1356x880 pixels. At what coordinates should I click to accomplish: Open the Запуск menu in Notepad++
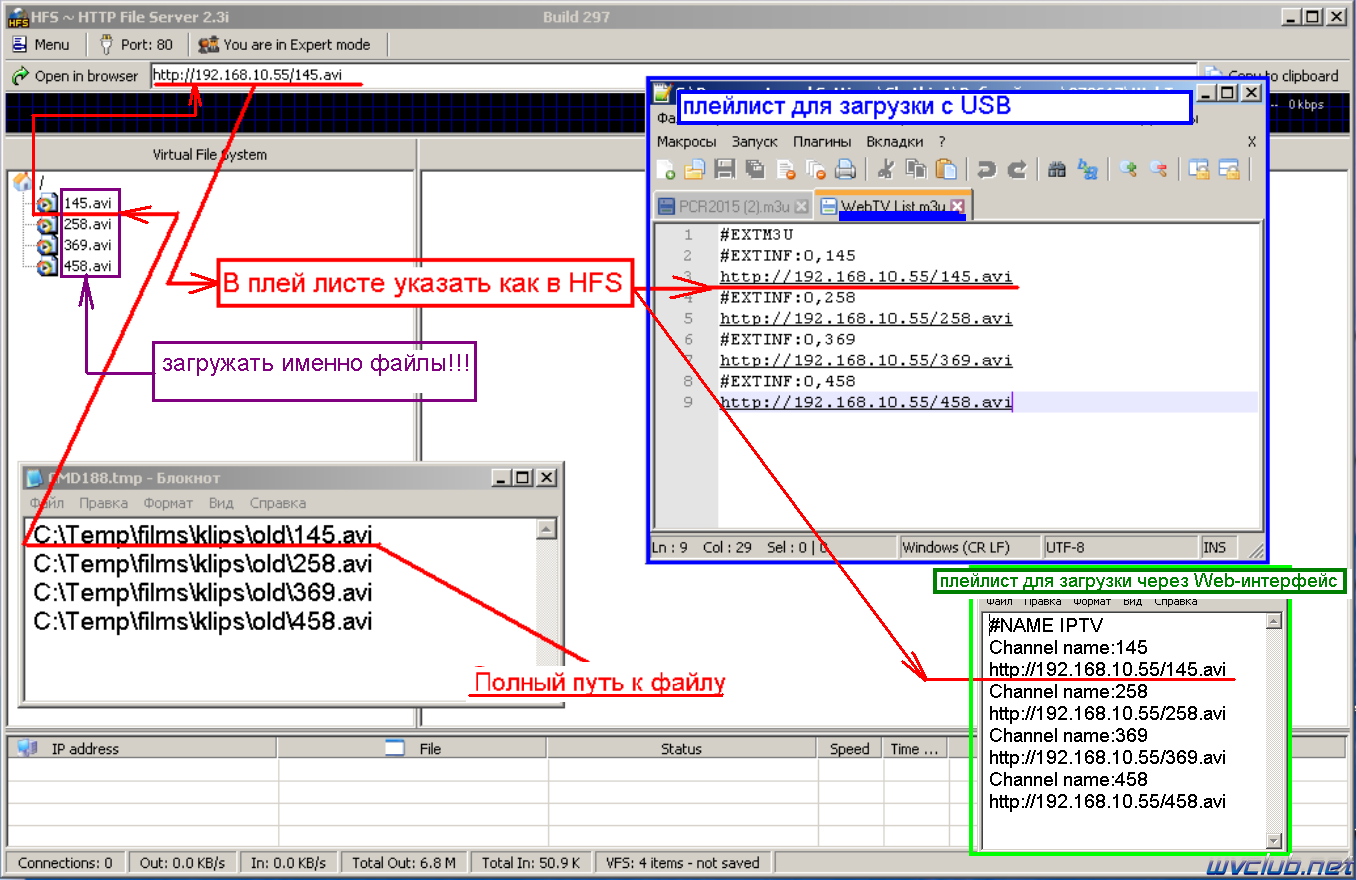(x=754, y=142)
